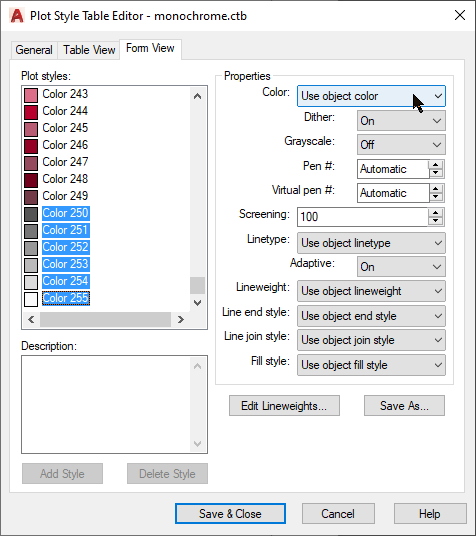Viewport: 476px width, 536px height.
Task: Expand the Color dropdown showing Use object color
Action: point(371,96)
